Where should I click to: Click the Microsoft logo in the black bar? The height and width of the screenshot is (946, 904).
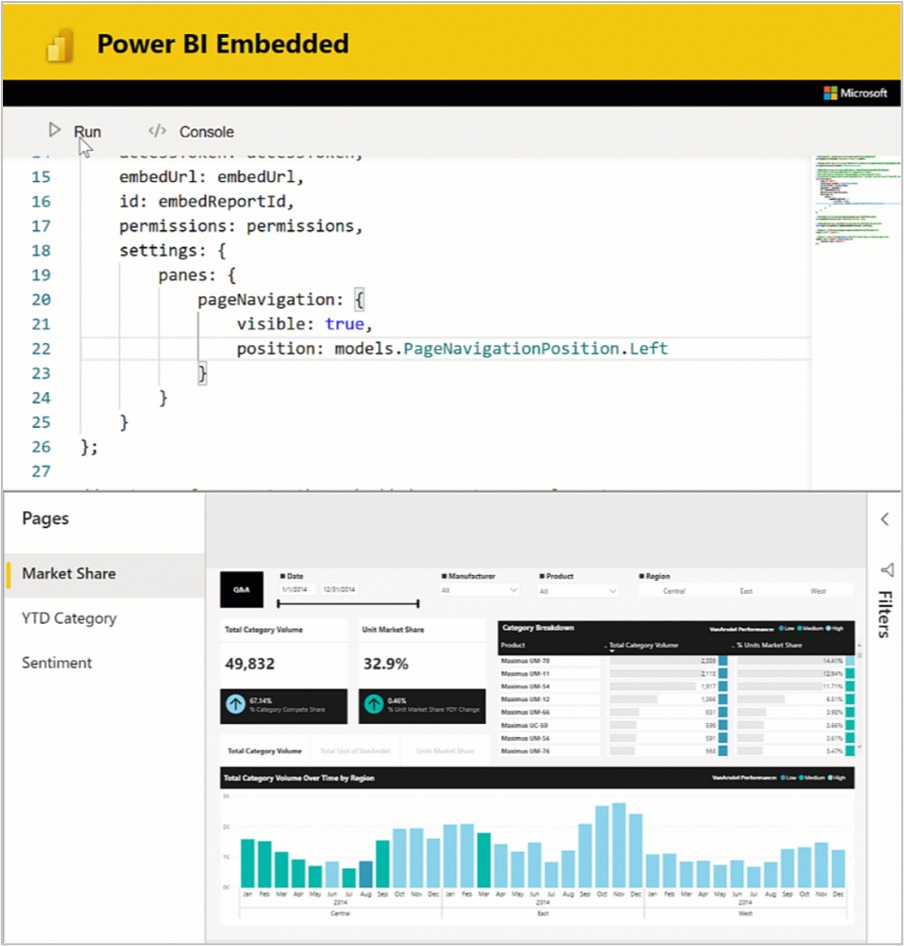855,93
